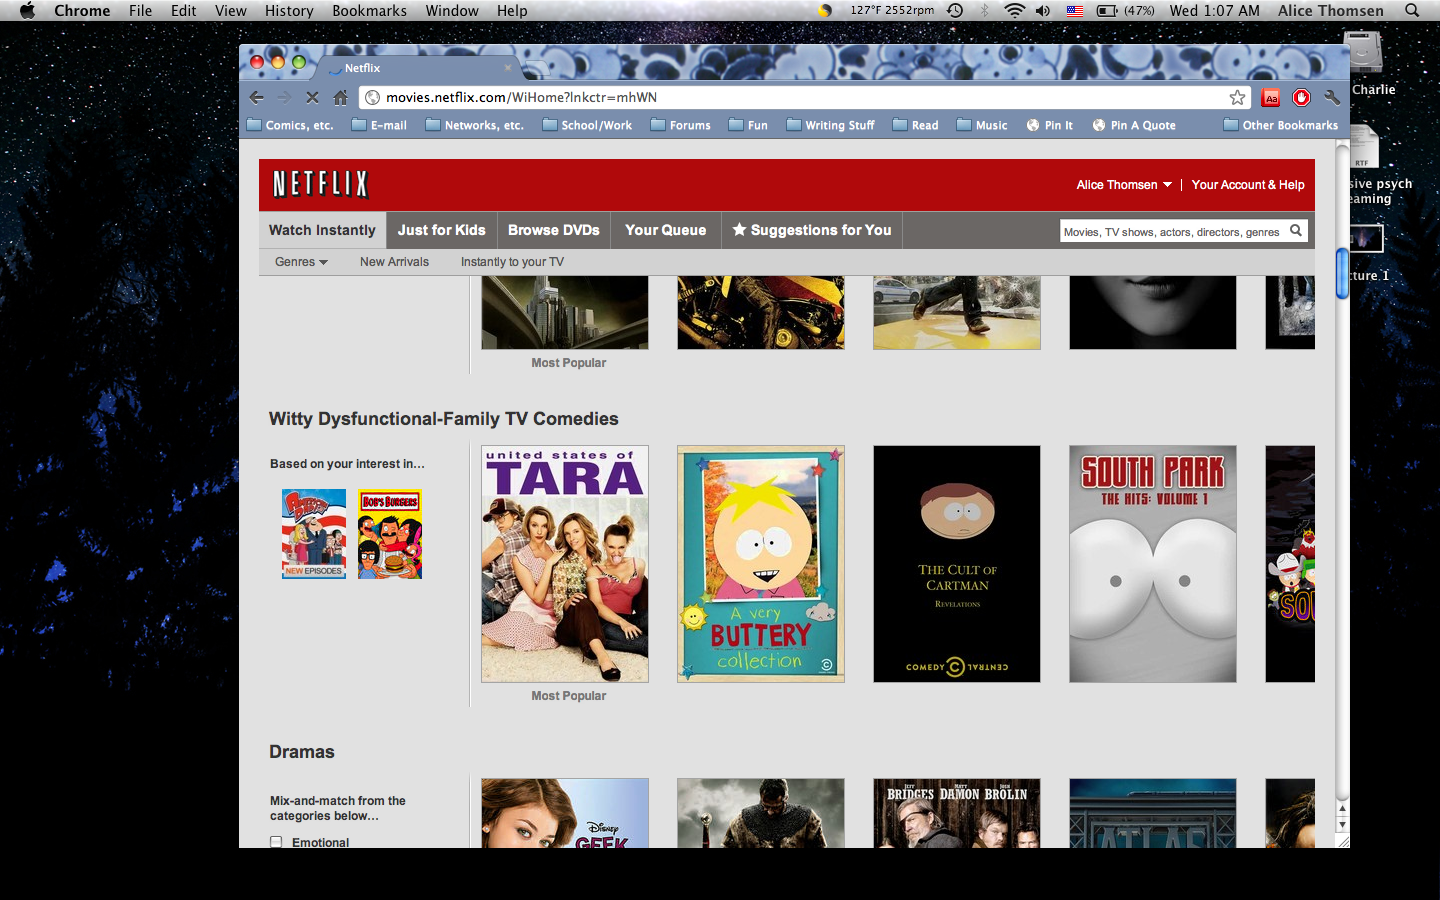Click the Netflix logo
Viewport: 1440px width, 900px height.
(321, 184)
